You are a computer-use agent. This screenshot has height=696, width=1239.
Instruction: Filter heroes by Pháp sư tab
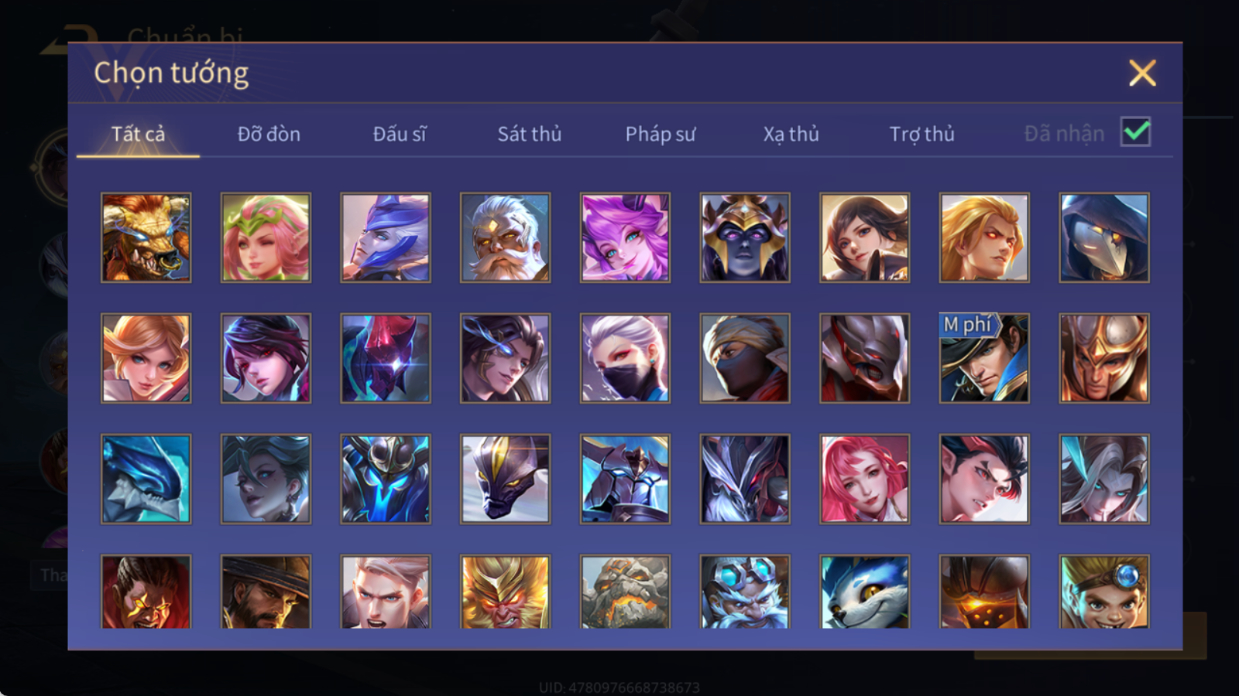point(660,134)
